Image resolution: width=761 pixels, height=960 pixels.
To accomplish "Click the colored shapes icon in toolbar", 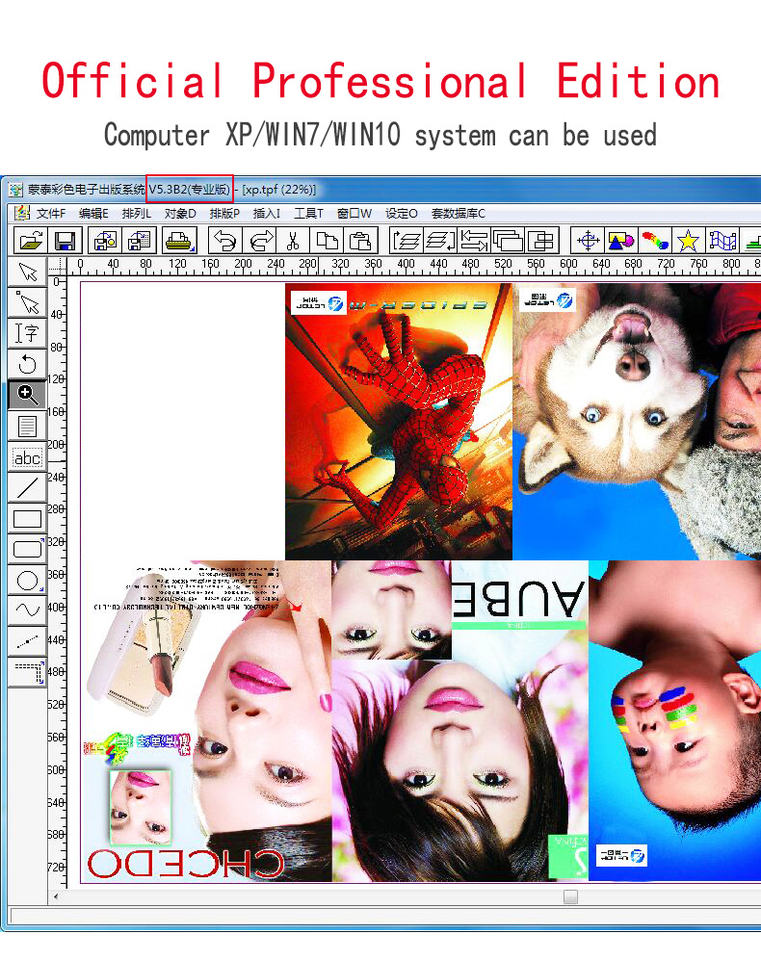I will click(x=621, y=241).
